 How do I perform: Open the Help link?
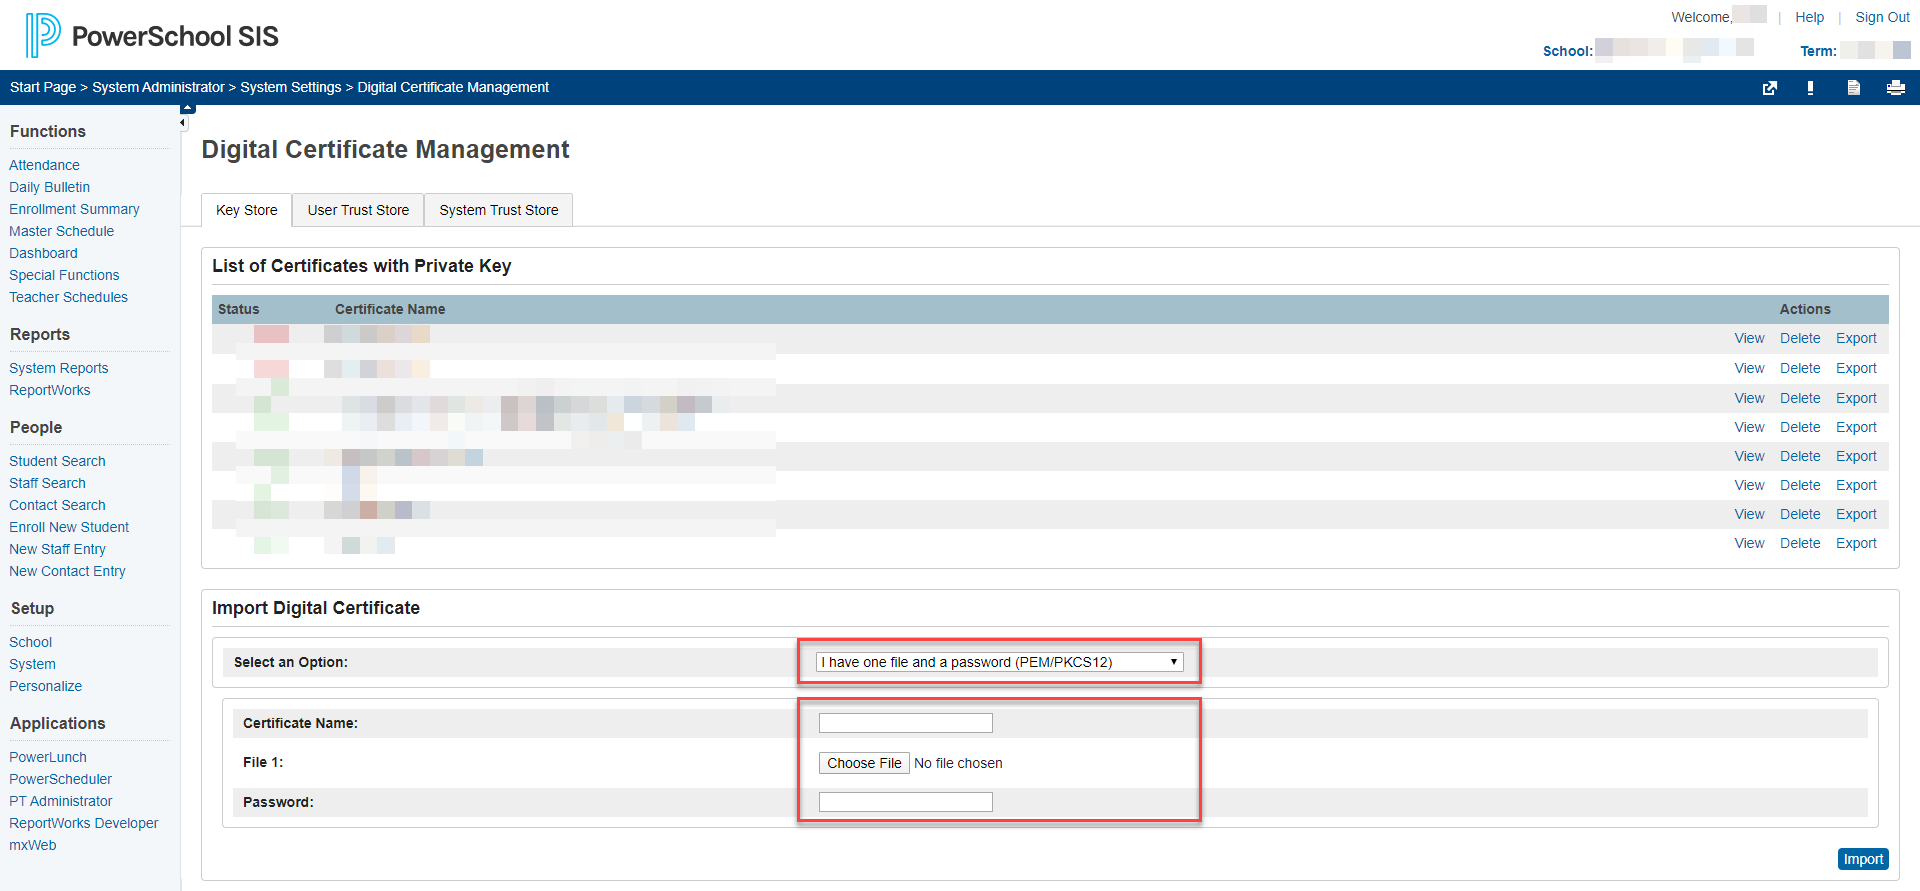1809,17
